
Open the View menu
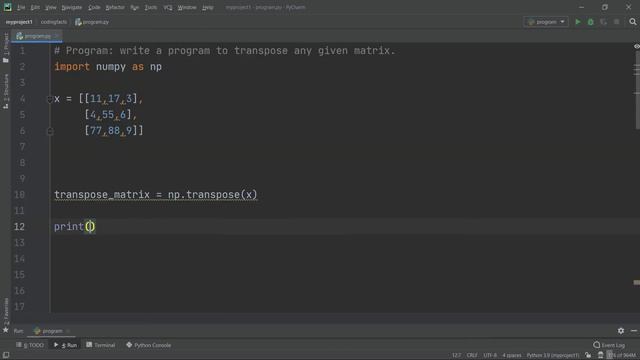pos(51,7)
